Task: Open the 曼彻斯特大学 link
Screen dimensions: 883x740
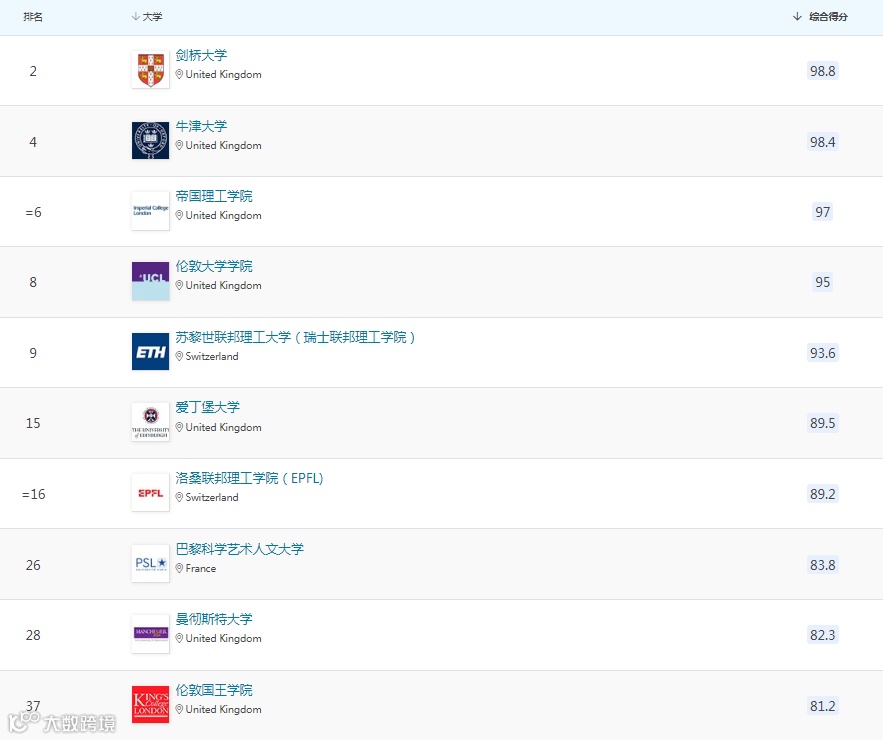Action: 214,619
